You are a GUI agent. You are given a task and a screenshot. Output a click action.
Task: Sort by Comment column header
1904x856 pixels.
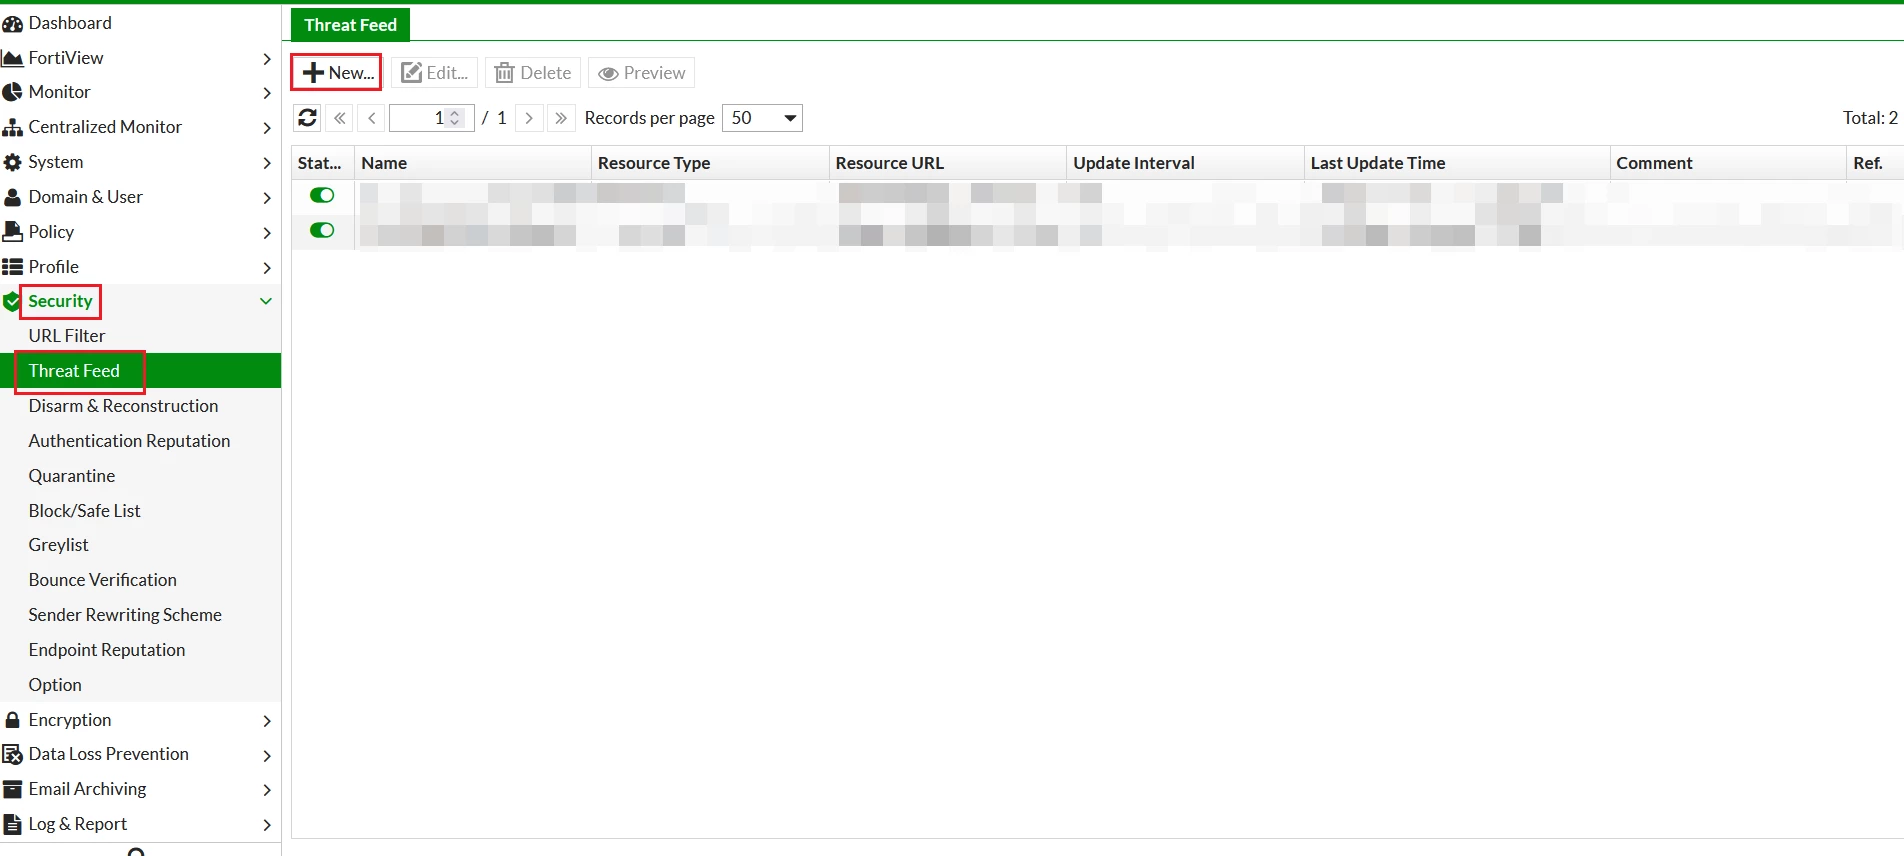[1728, 163]
